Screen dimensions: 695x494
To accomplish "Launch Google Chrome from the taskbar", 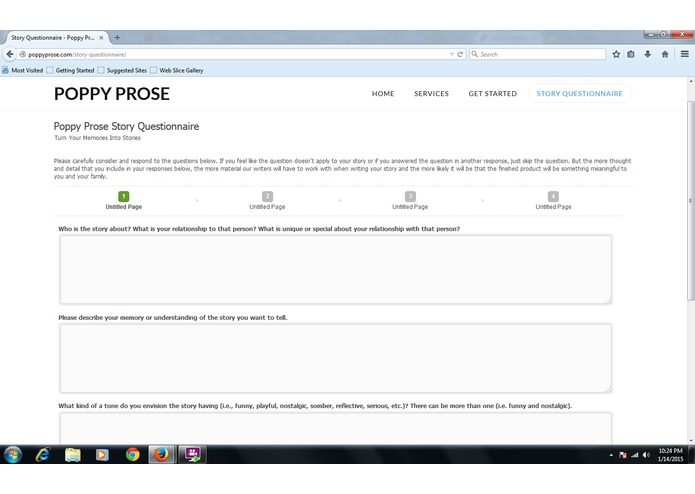I will pos(132,454).
